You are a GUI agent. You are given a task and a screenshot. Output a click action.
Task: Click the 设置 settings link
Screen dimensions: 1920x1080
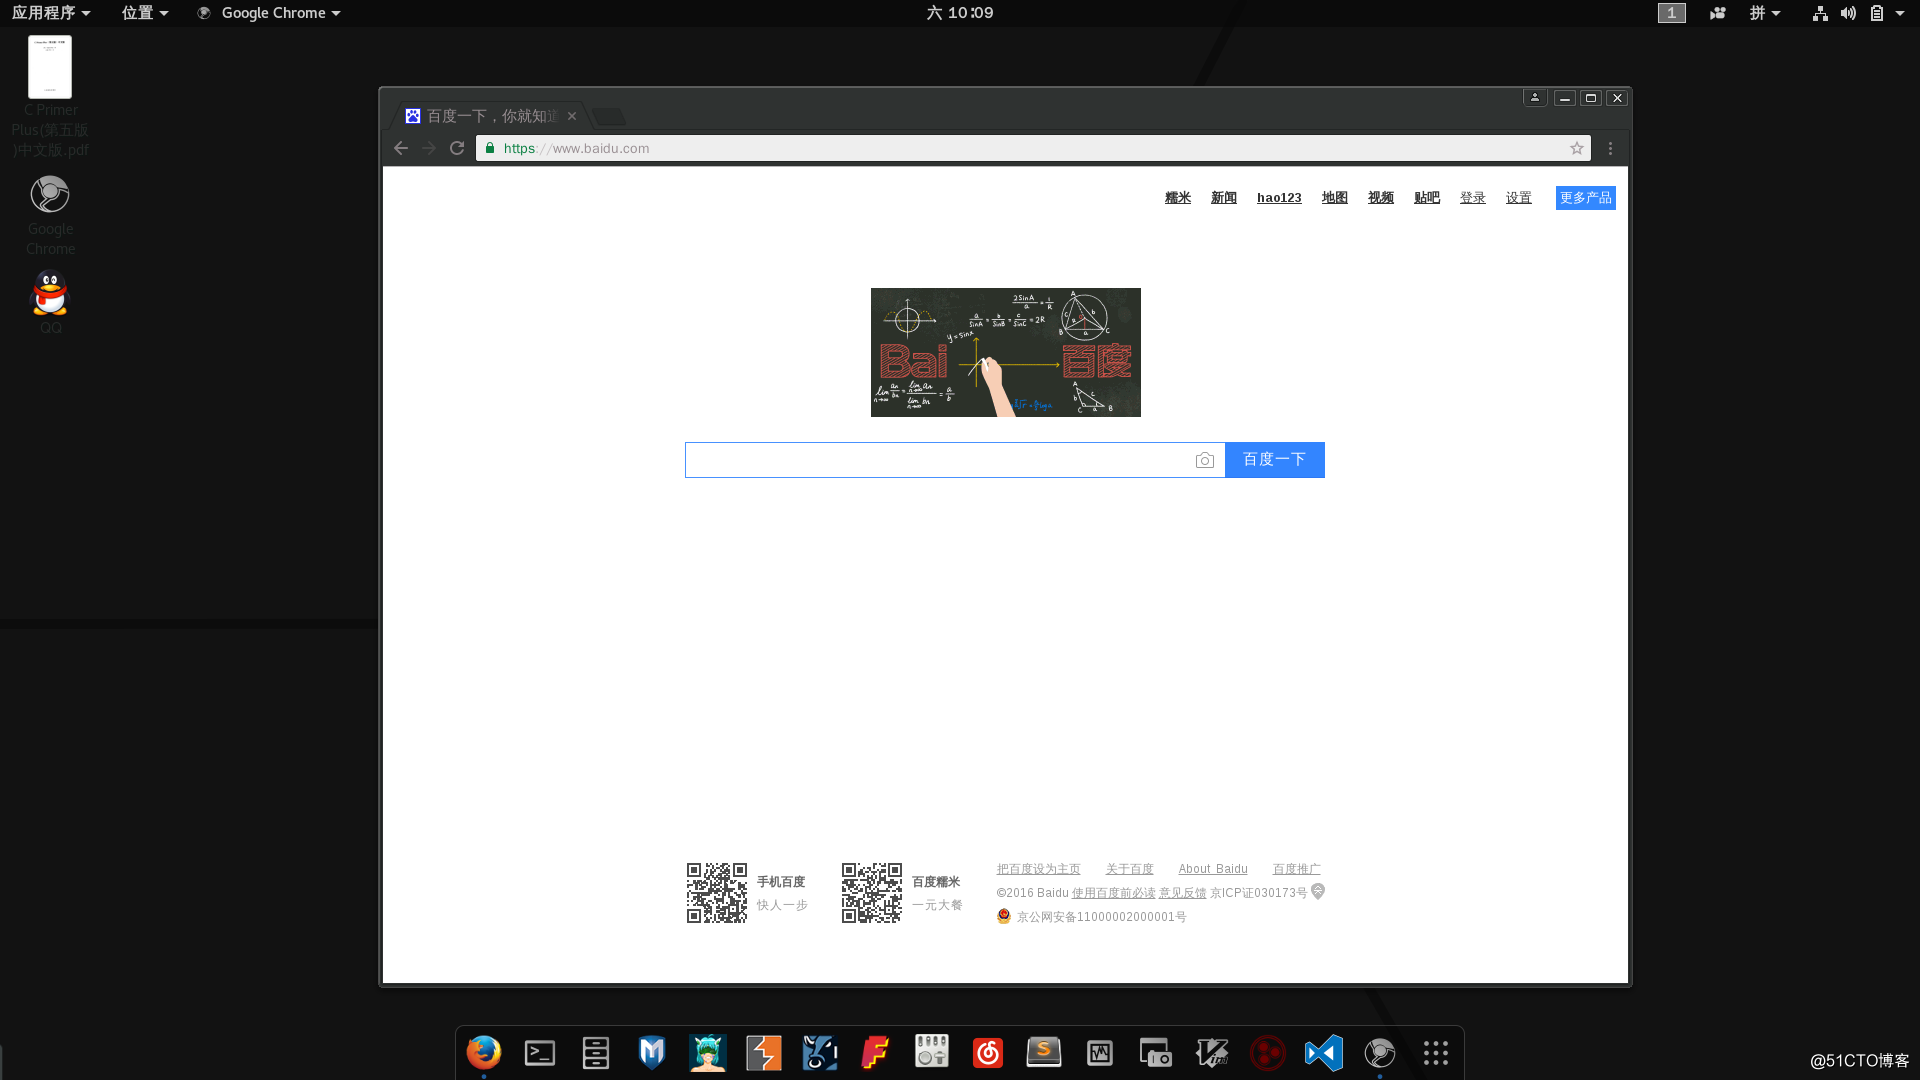coord(1519,198)
